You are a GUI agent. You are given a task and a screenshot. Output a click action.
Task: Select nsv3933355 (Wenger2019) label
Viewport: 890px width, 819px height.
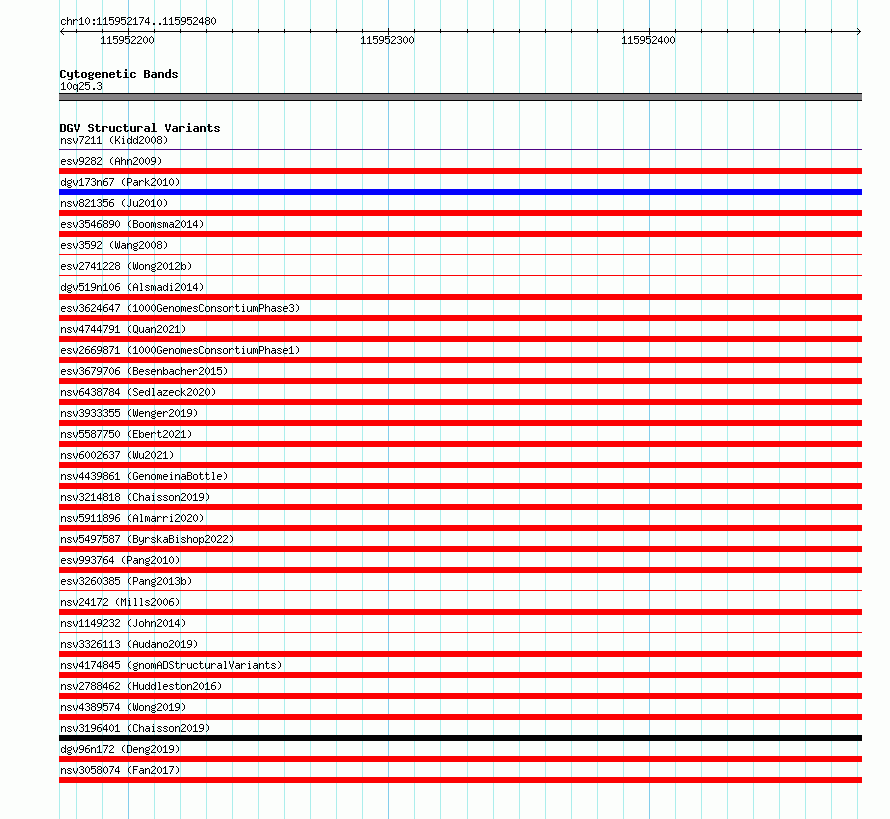coord(129,413)
